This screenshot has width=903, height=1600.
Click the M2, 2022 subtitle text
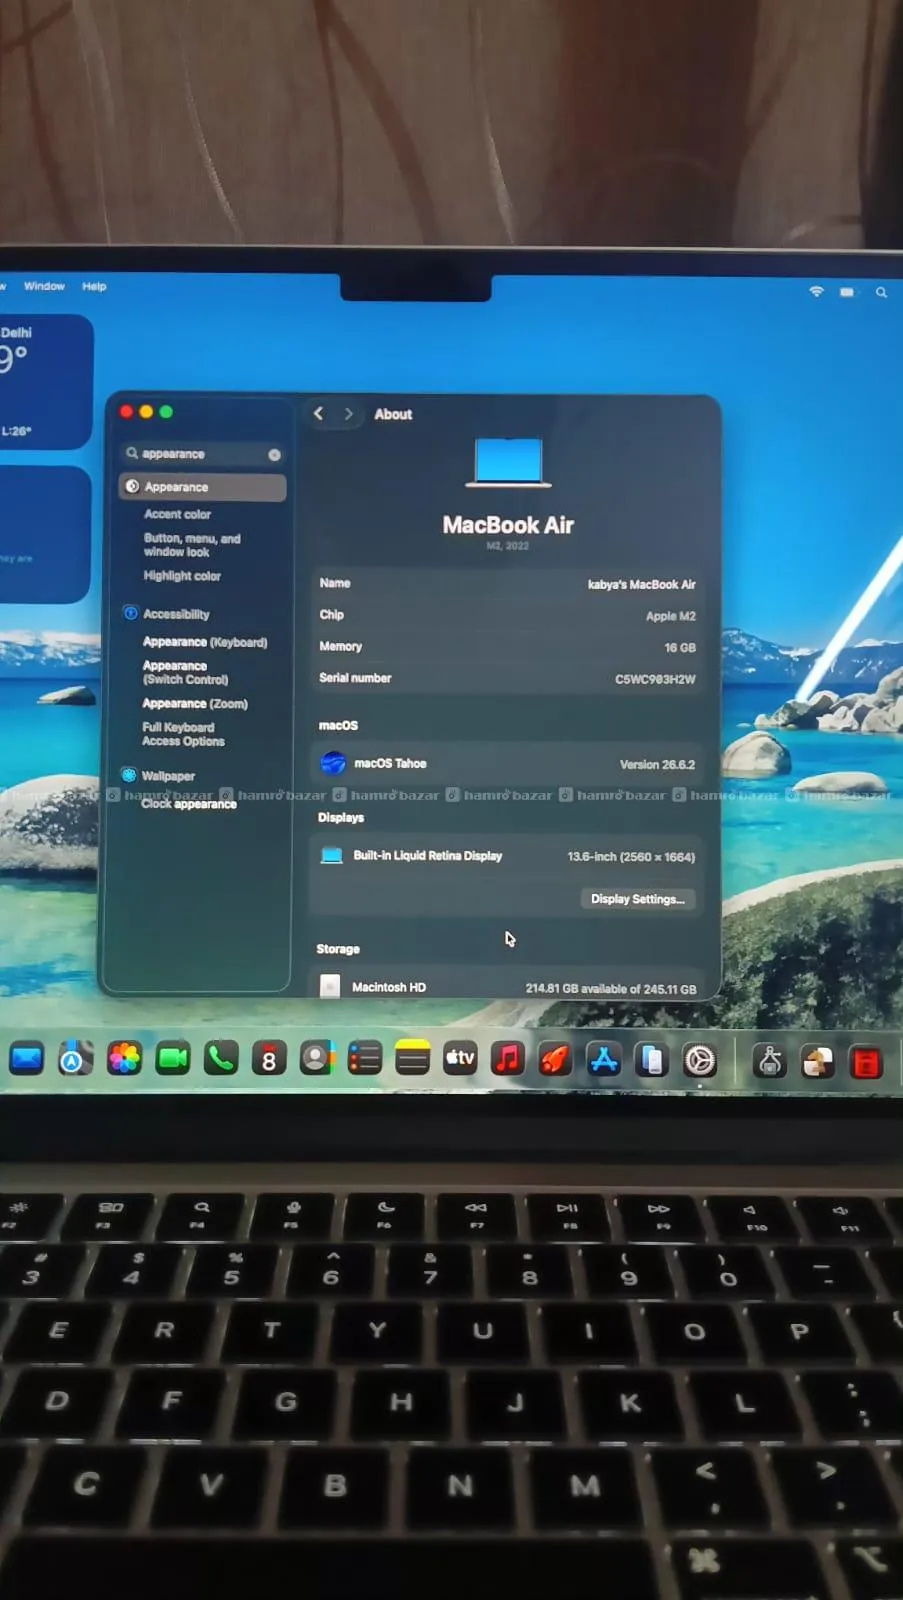pos(507,546)
